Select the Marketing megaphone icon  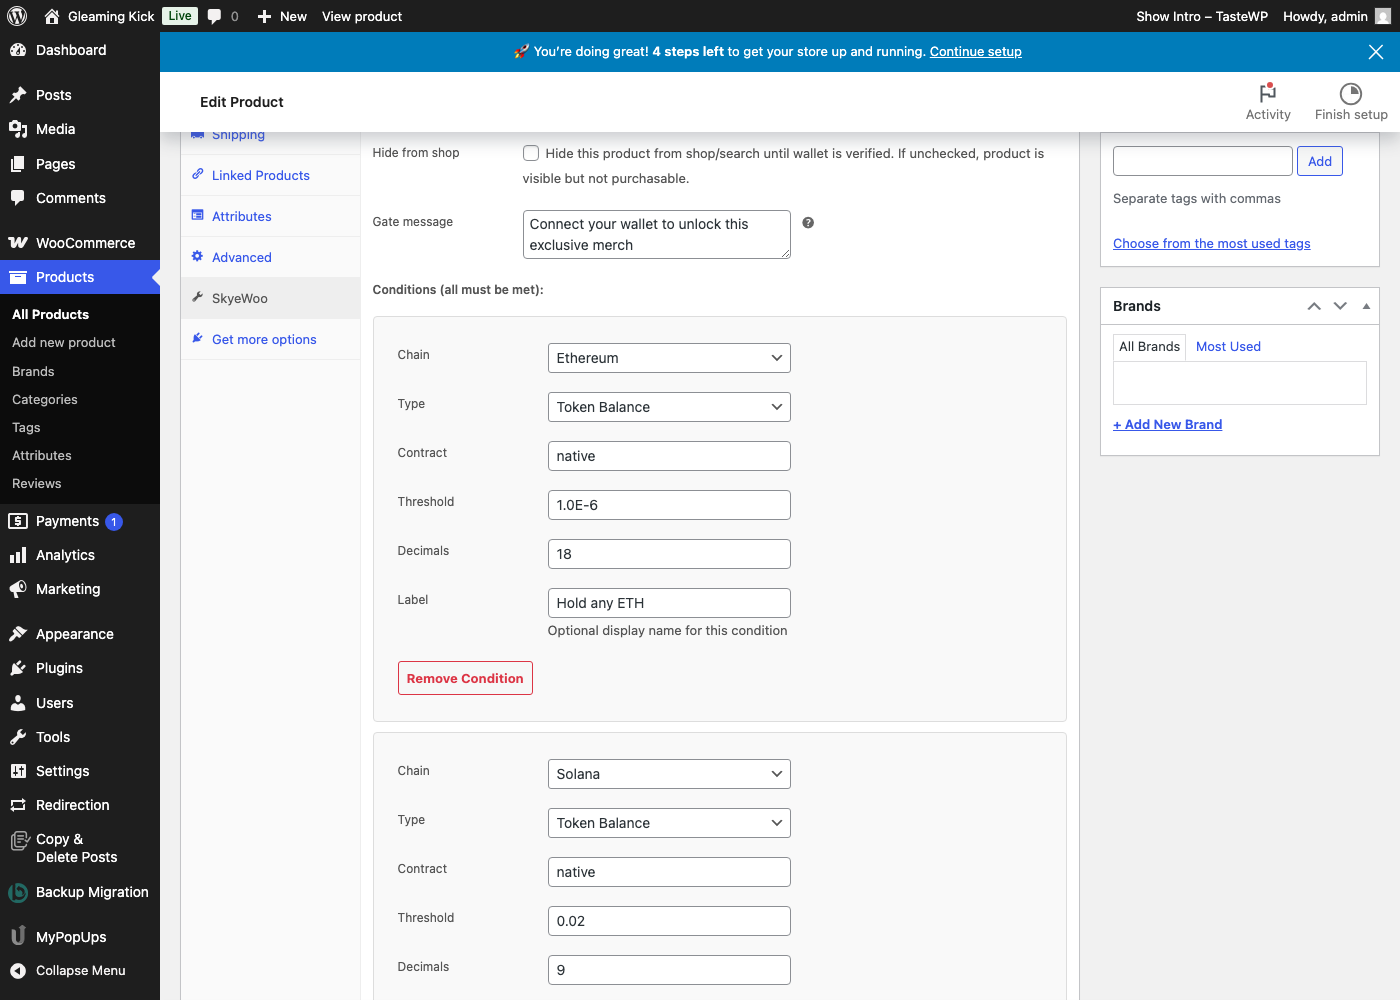tap(20, 589)
